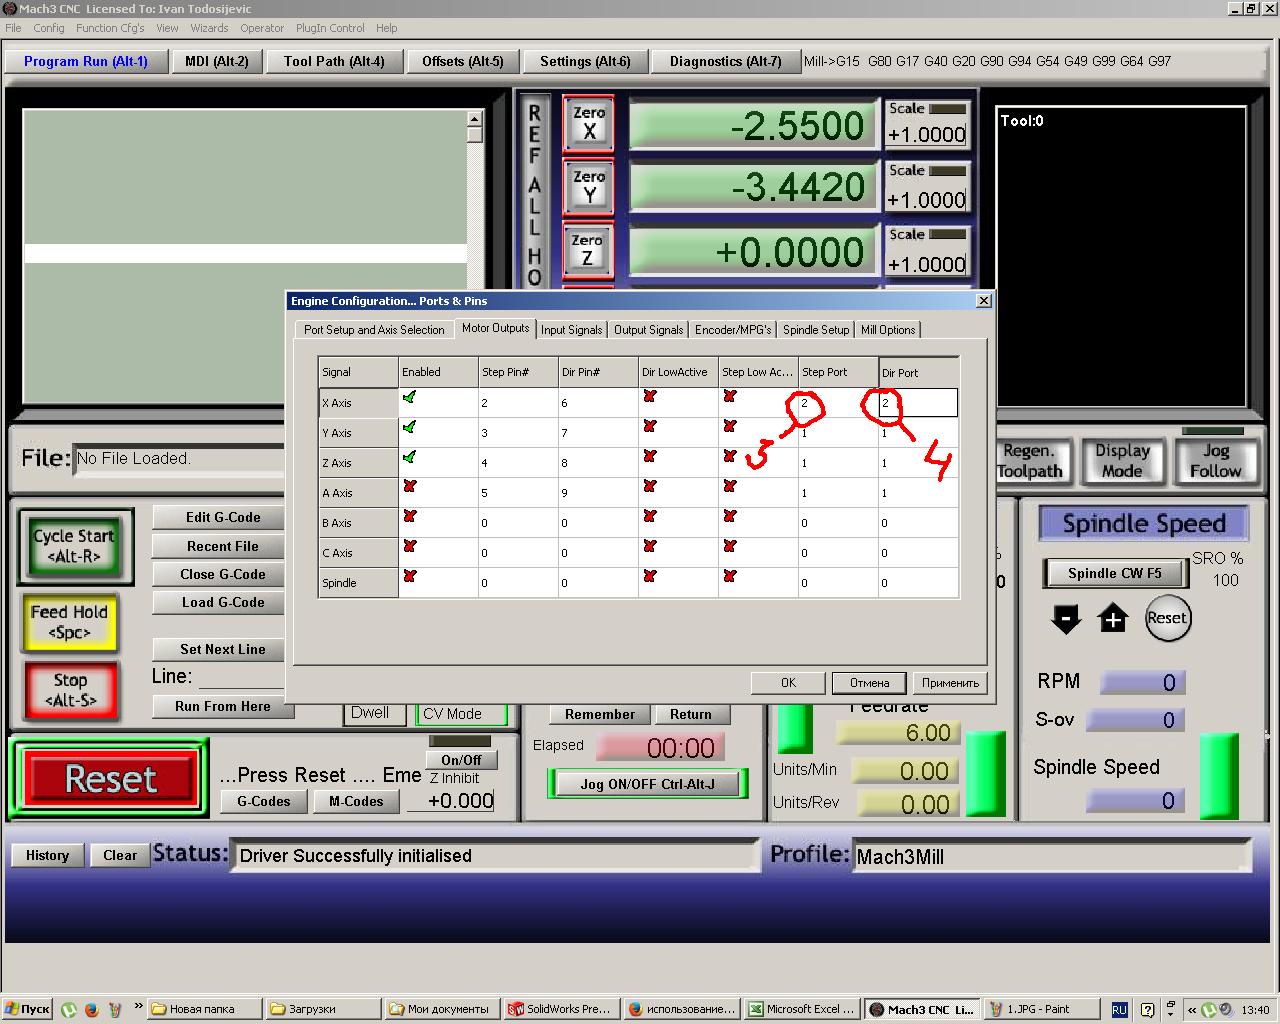Open Мои документы from the taskbar
Viewport: 1280px width, 1024px height.
click(441, 1009)
